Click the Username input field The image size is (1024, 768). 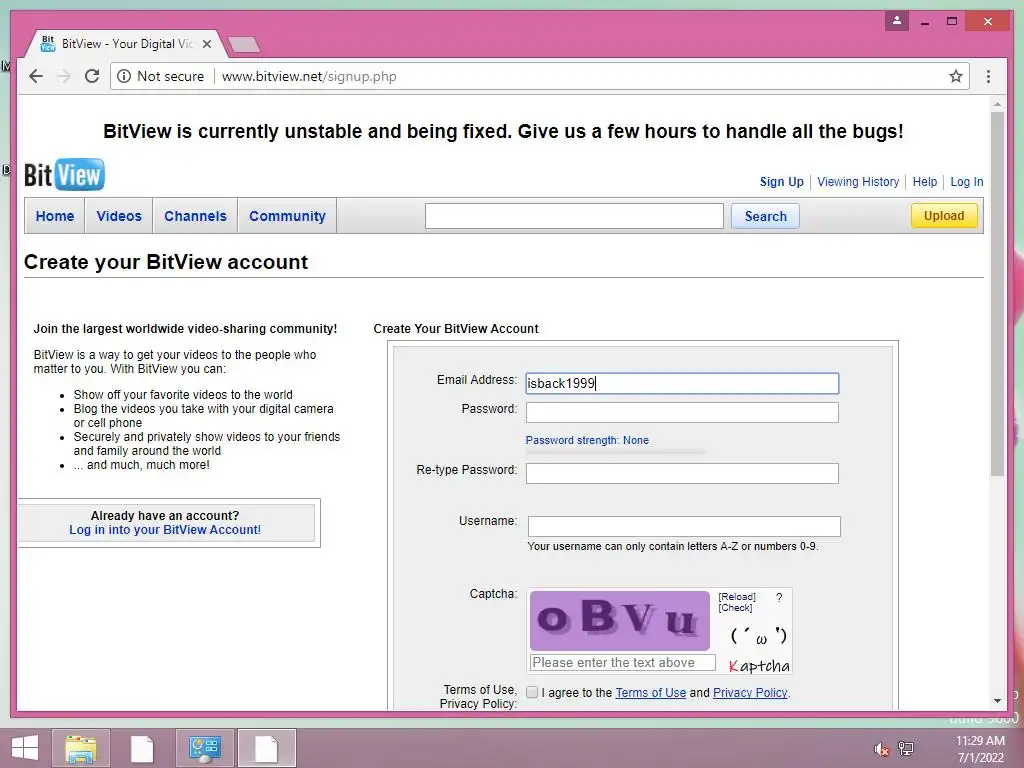(x=684, y=526)
